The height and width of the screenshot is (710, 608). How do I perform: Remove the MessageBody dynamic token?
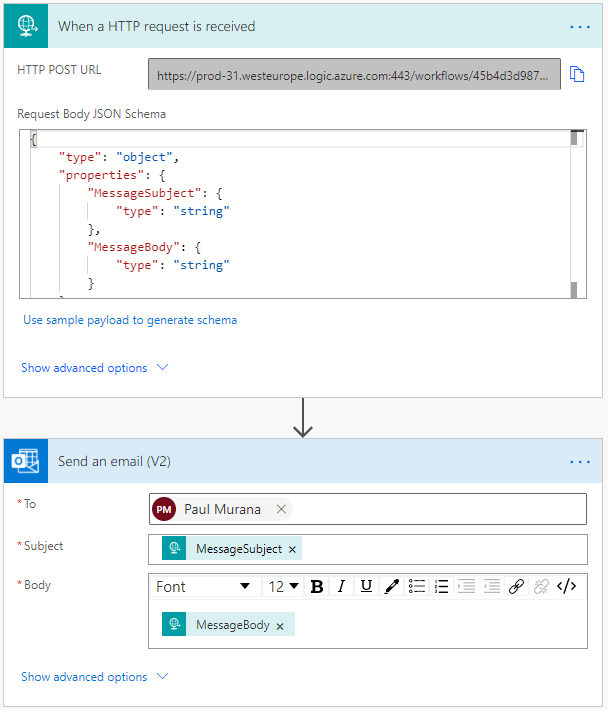(280, 626)
